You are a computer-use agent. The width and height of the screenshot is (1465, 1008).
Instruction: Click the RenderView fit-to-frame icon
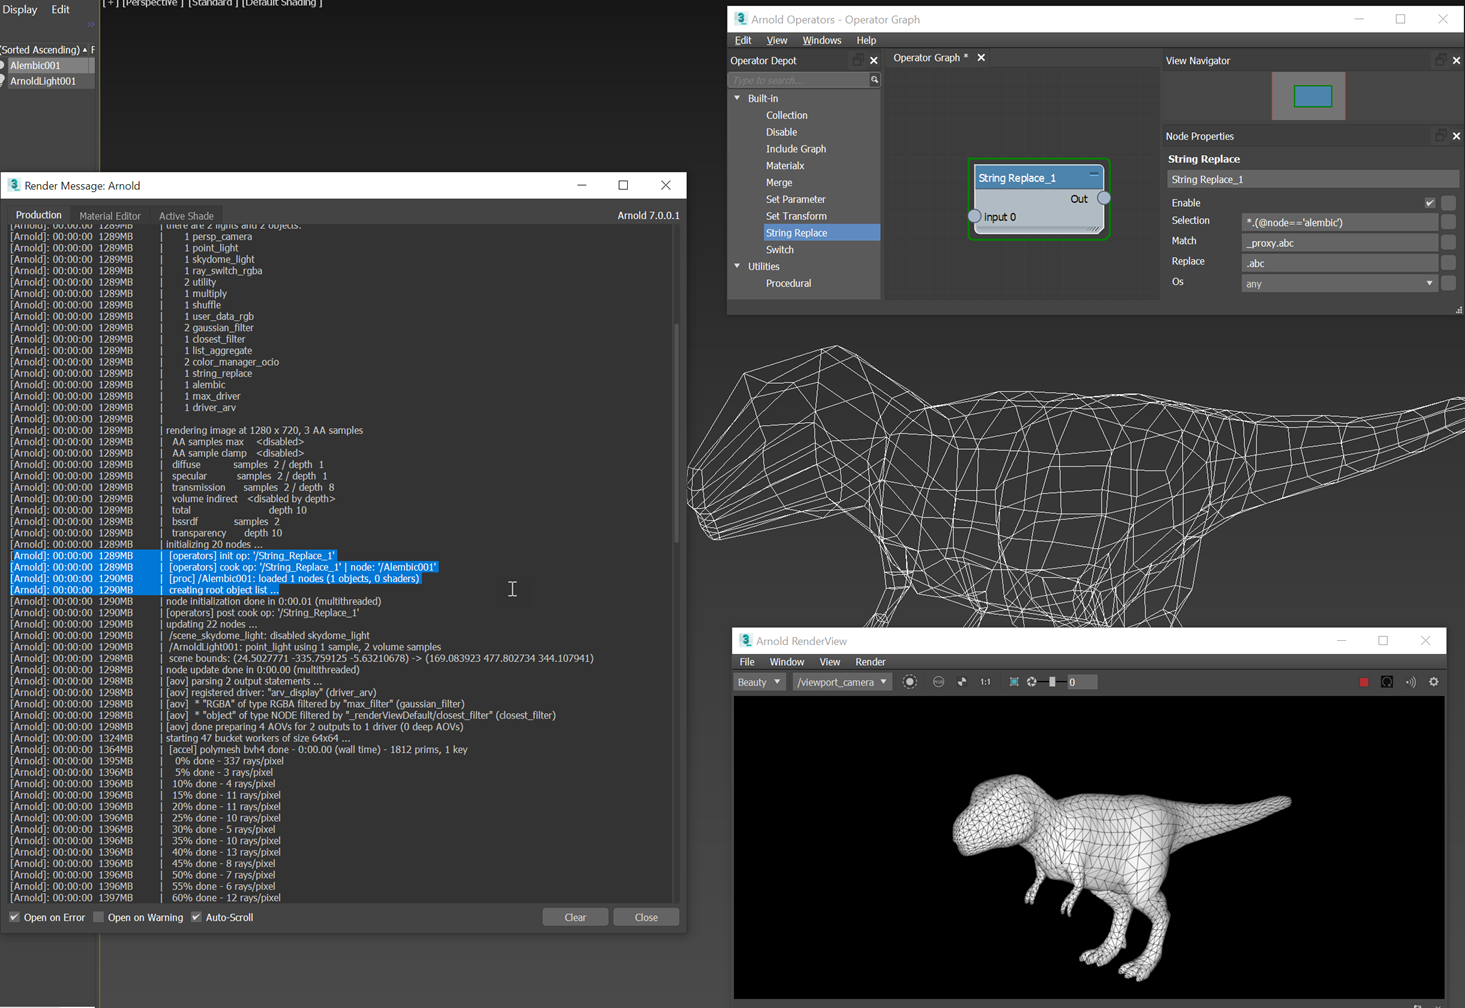(1014, 682)
